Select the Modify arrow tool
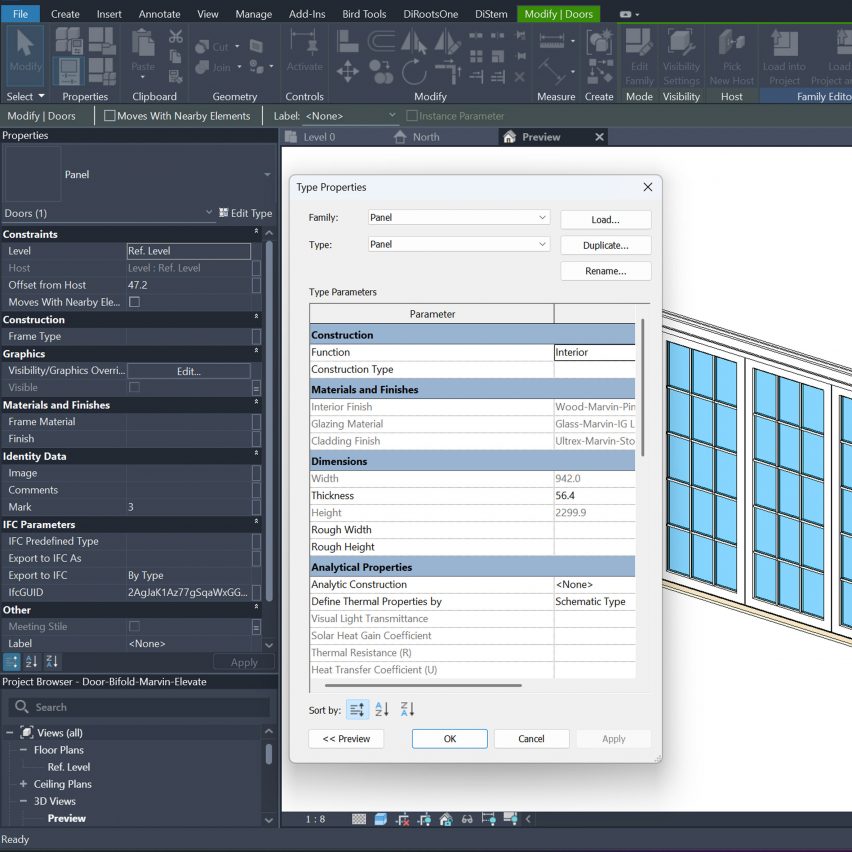 [x=25, y=53]
